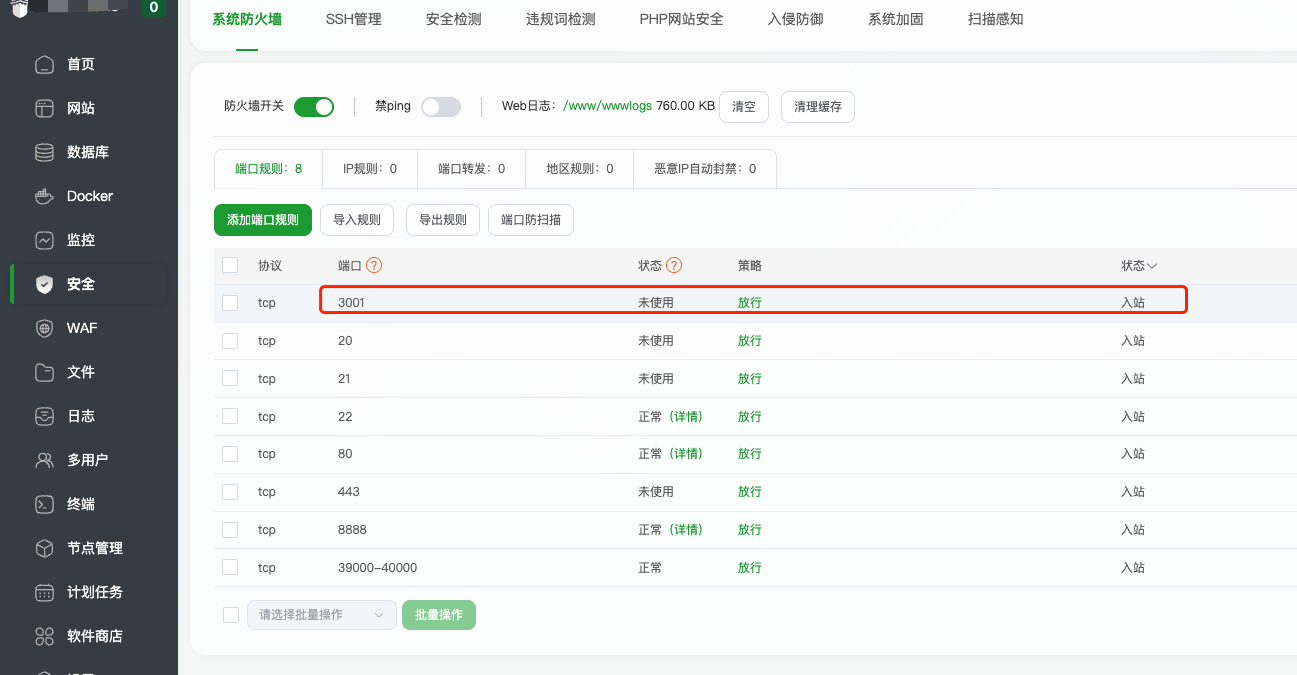Select the 恶意IP自动封禁 sub-tab
The image size is (1297, 675).
(x=705, y=169)
